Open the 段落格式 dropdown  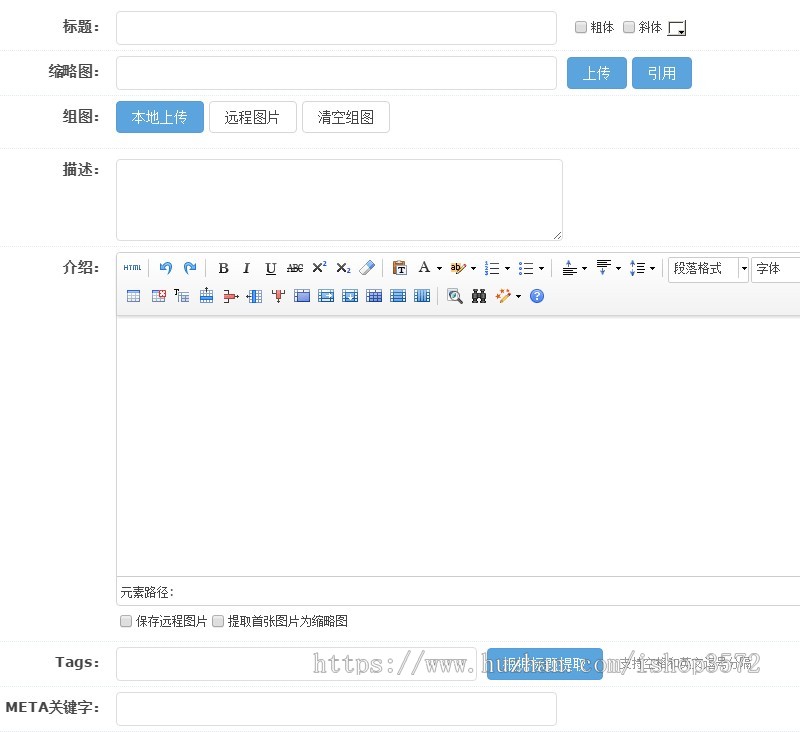[707, 268]
